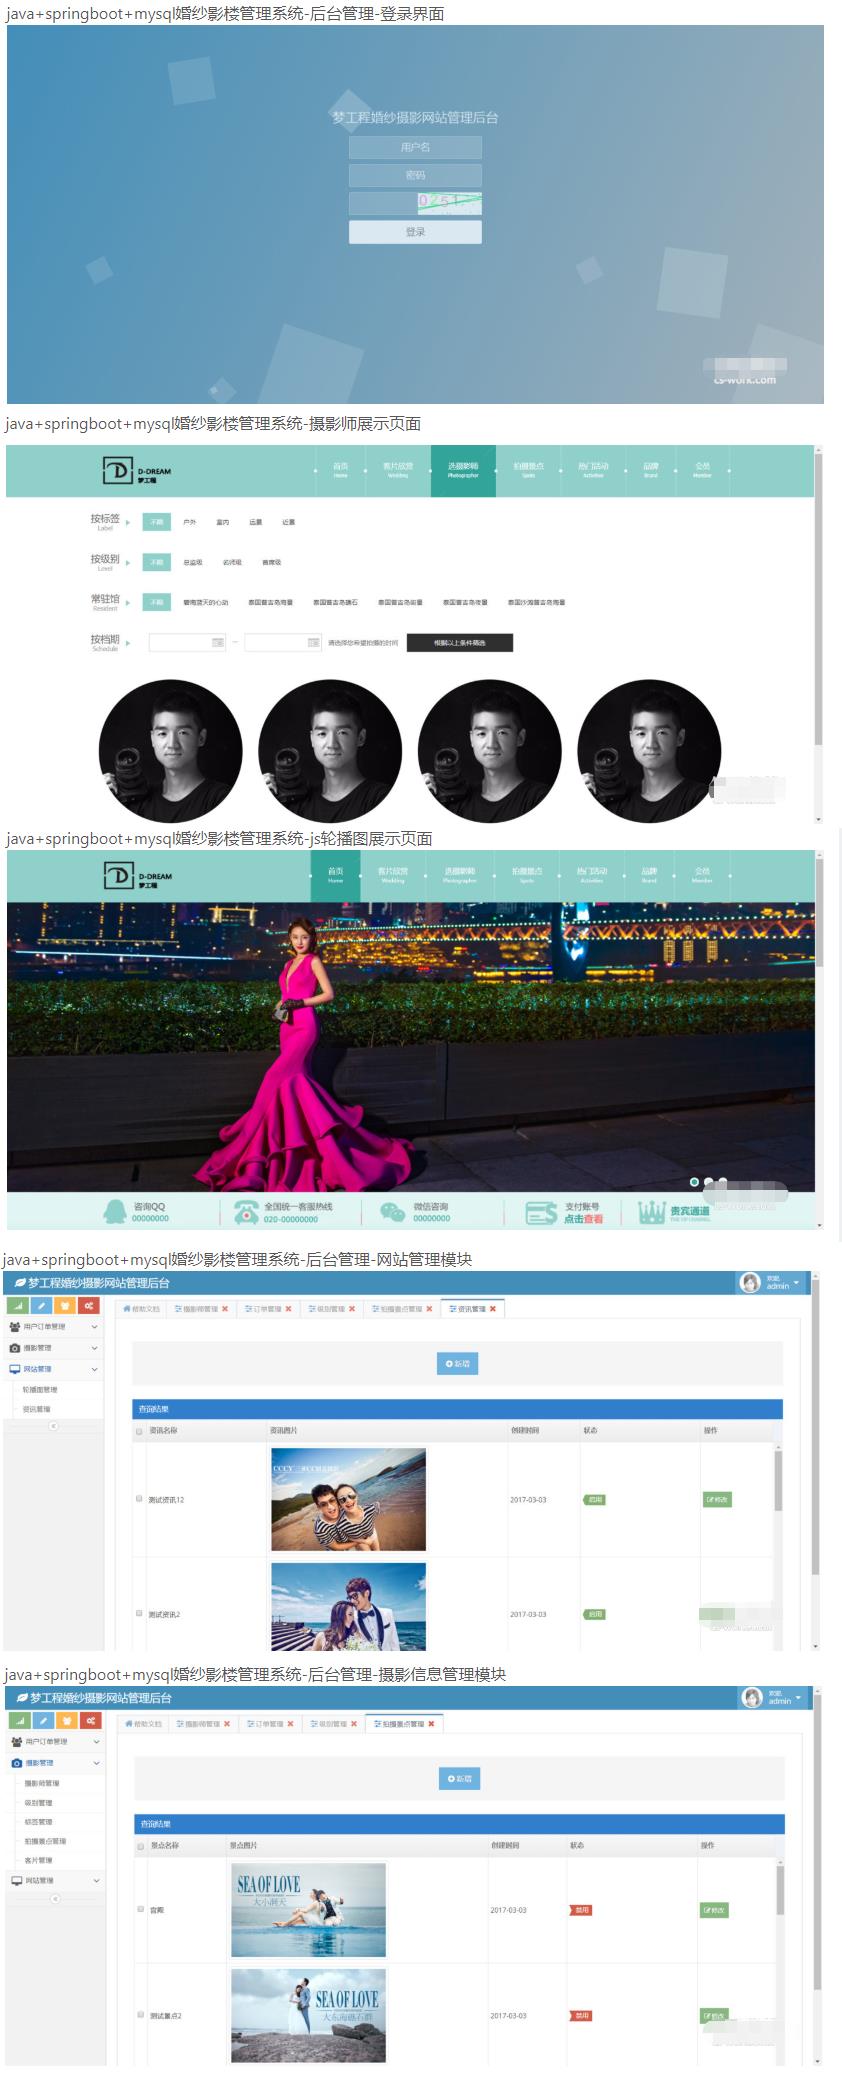Toggle the select-all checkbox beside 资讯名称
Image resolution: width=842 pixels, height=2074 pixels.
[139, 1431]
